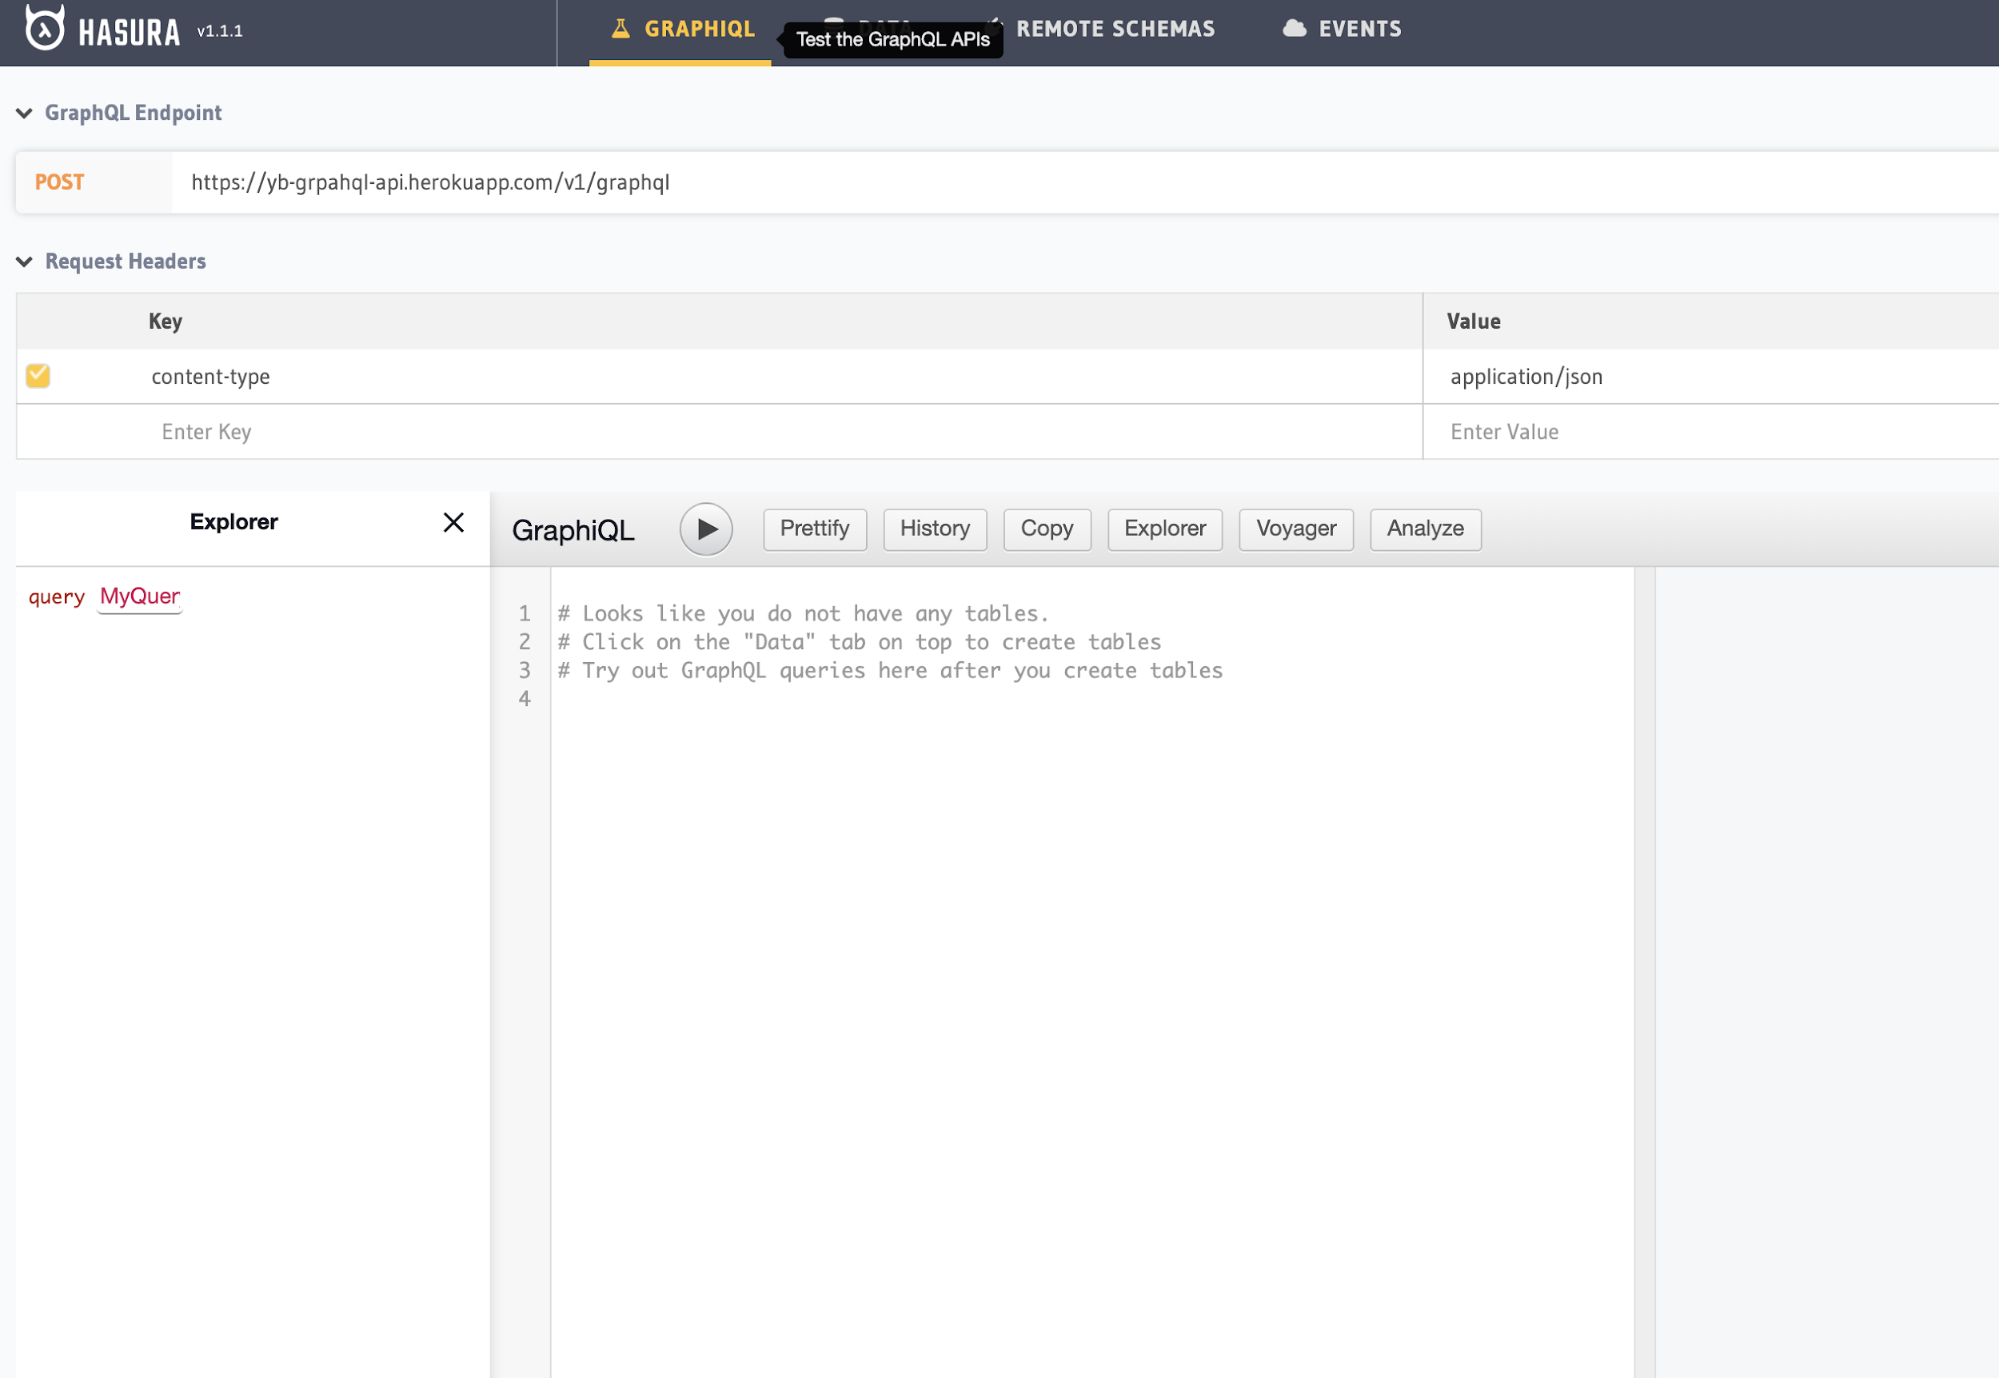Collapse the GraphQL Endpoint section
Screen dimensions: 1999x1378
click(x=25, y=113)
